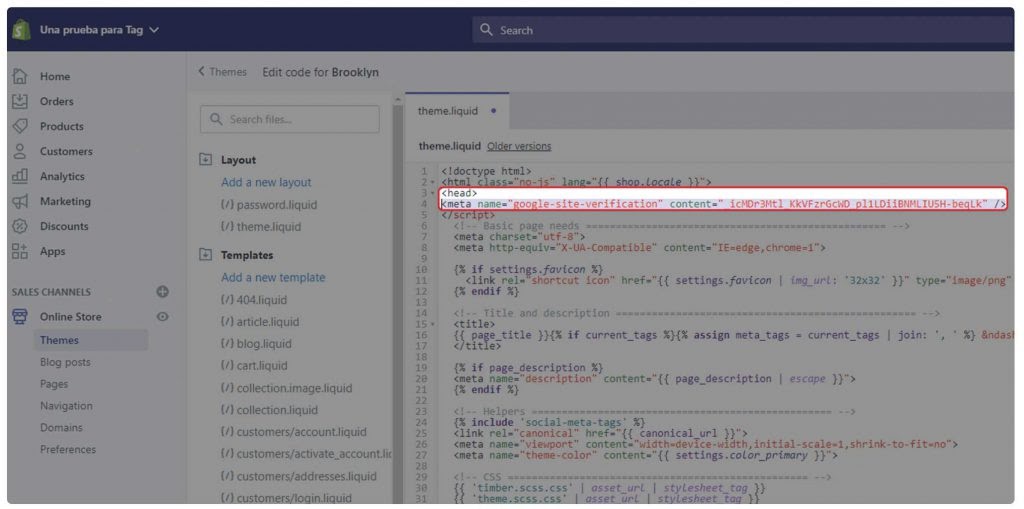Open Navigation submenu item
Screen dimensions: 1024x509
(x=66, y=406)
